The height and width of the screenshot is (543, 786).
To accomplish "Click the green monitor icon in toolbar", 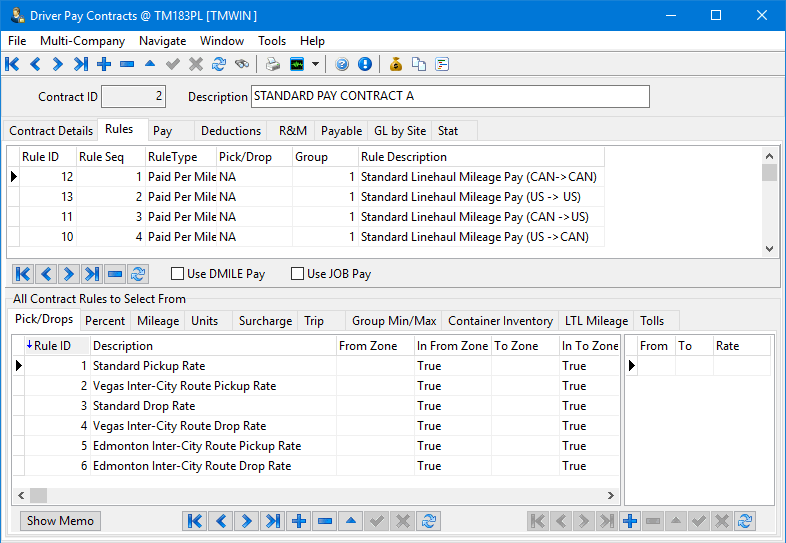I will point(297,64).
